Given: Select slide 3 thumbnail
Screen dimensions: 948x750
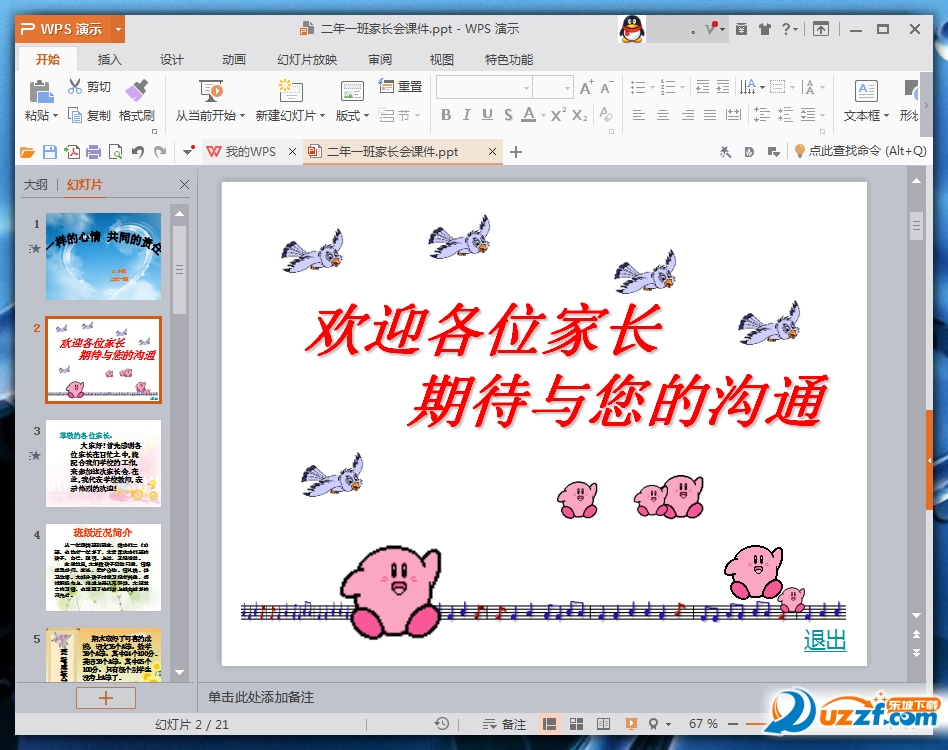Looking at the screenshot, I should point(103,464).
